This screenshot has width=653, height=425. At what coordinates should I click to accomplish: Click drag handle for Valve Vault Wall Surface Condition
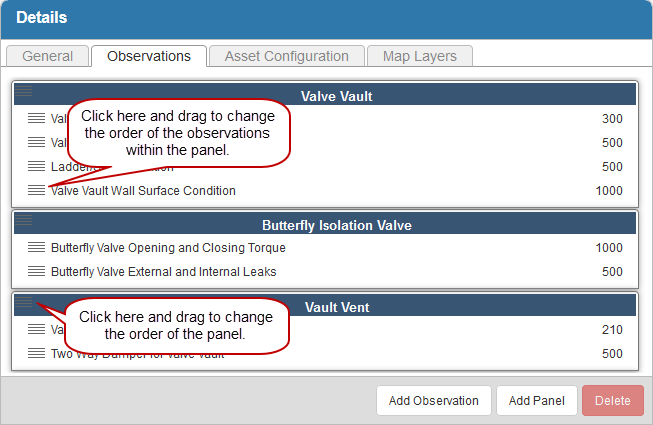(x=36, y=190)
